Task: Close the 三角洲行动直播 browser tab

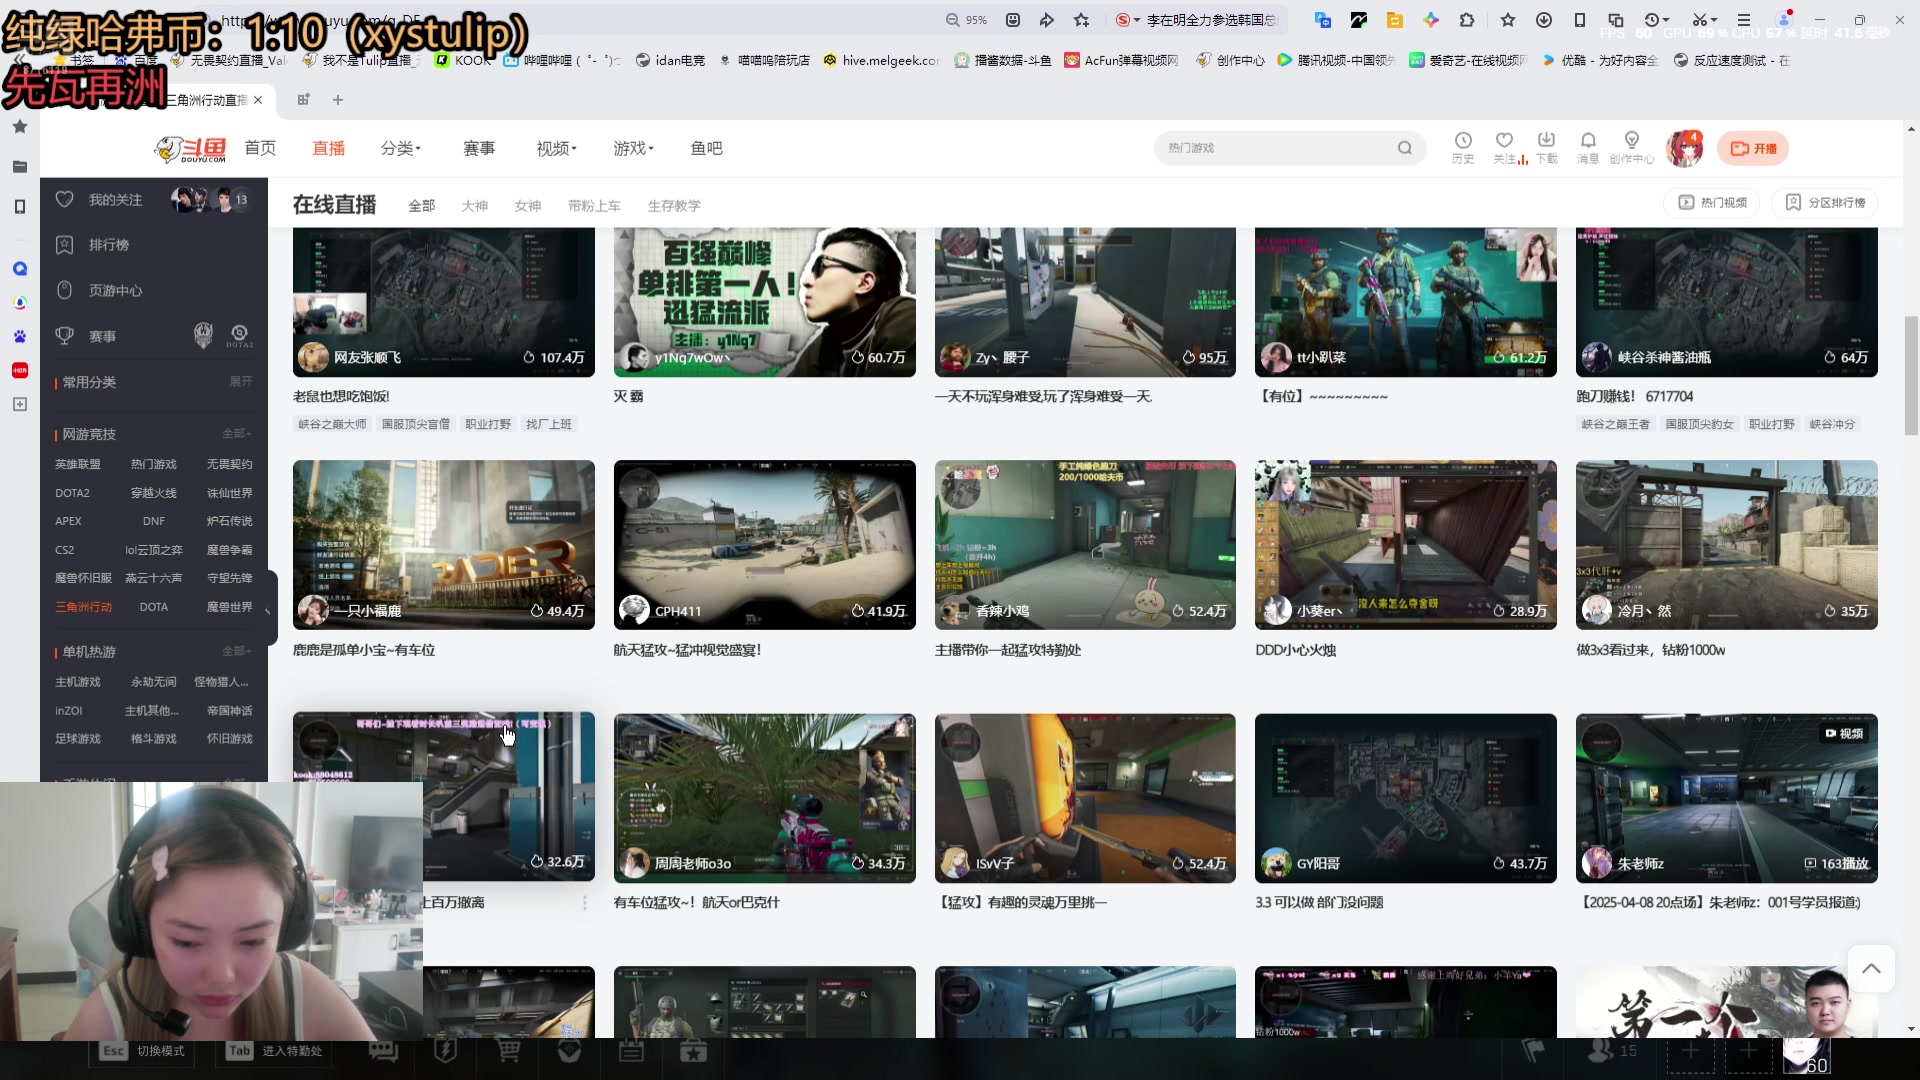Action: pos(258,100)
